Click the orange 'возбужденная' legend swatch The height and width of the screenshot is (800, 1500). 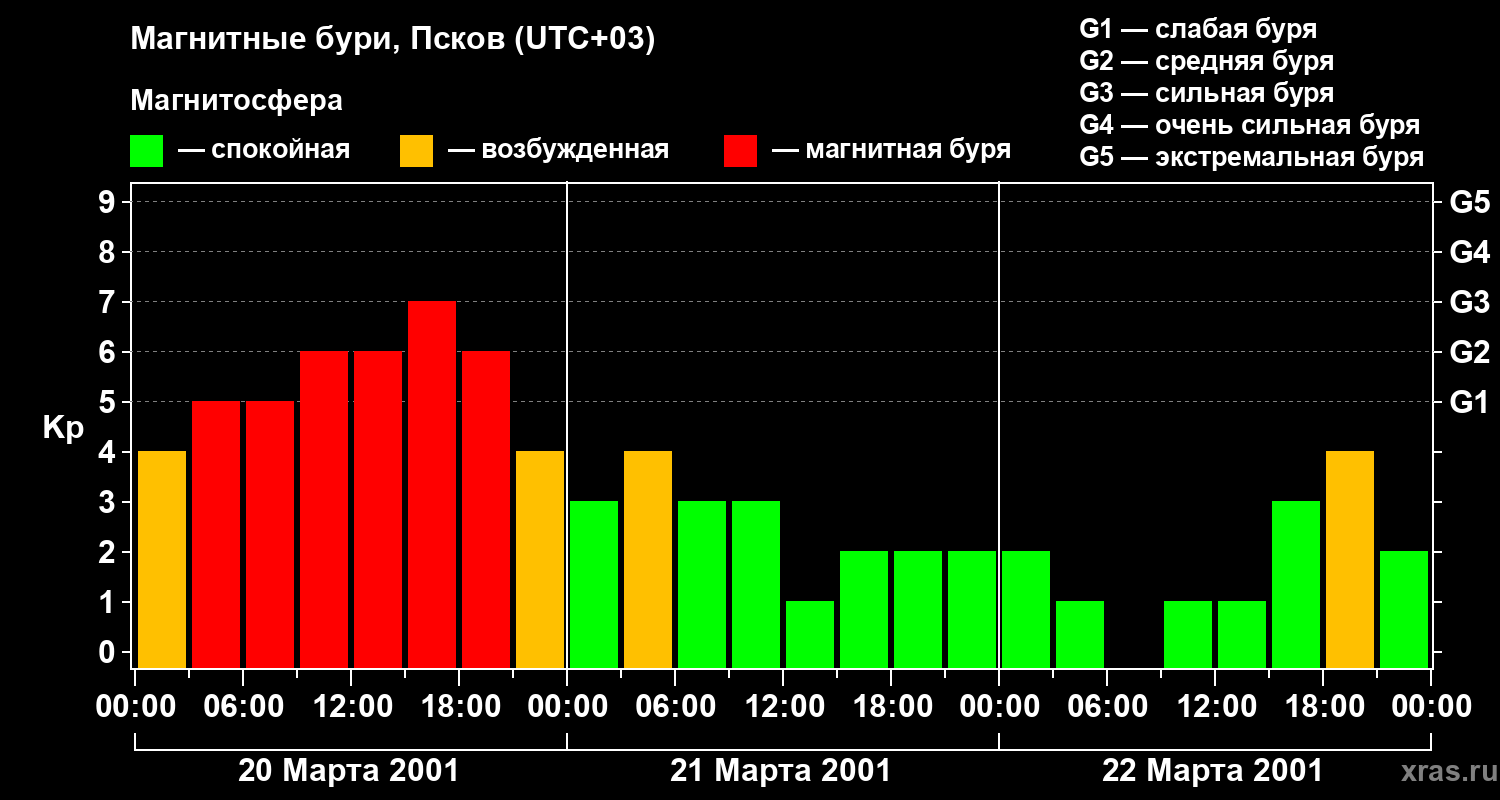pyautogui.click(x=417, y=151)
